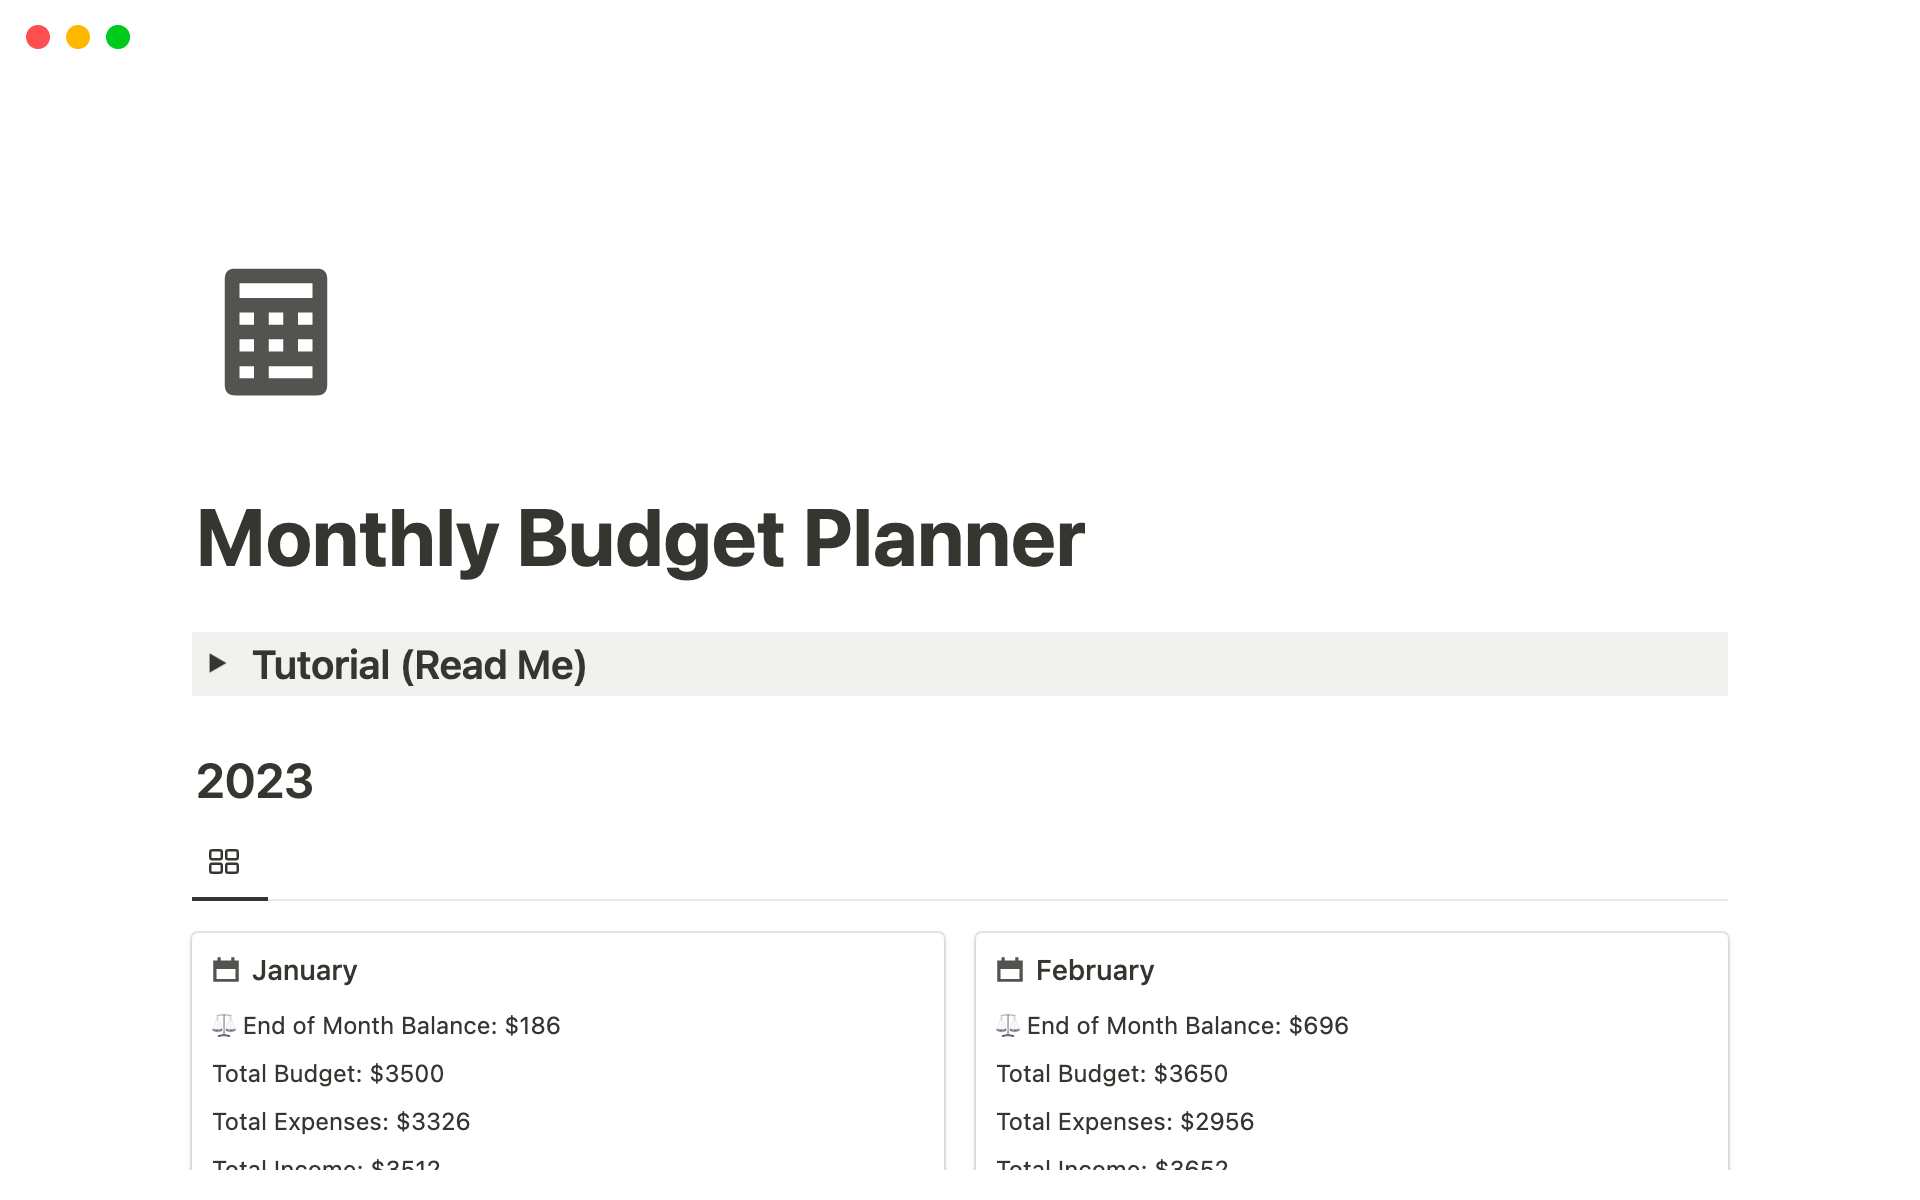This screenshot has height=1200, width=1920.
Task: Click Total Expenses $2956 in February
Action: coord(1125,1122)
